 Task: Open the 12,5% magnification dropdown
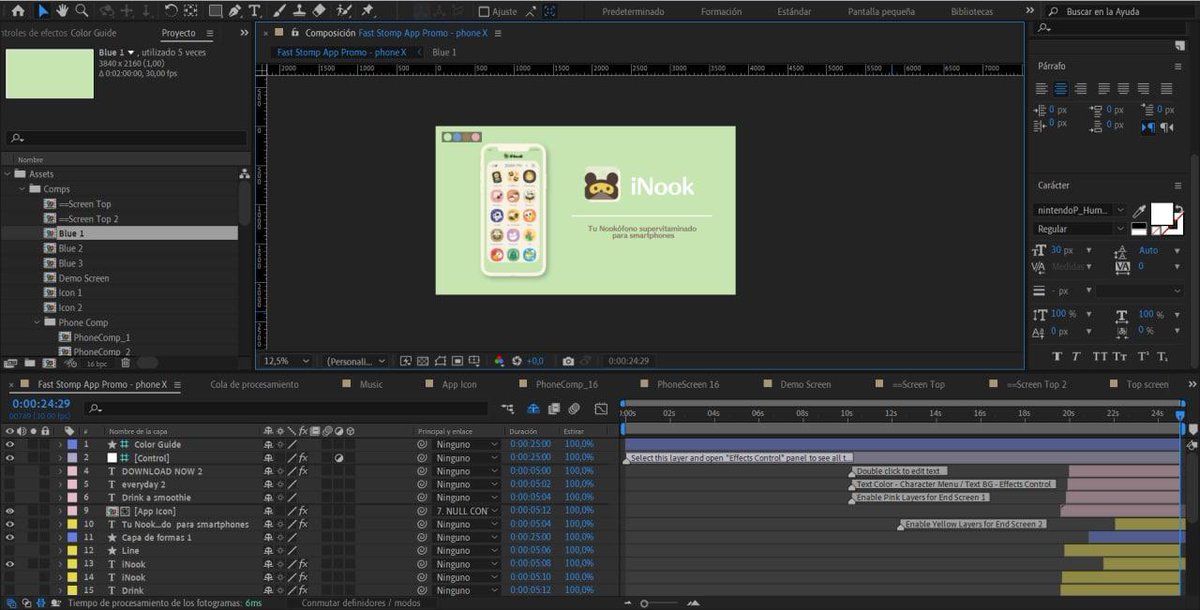coord(285,361)
